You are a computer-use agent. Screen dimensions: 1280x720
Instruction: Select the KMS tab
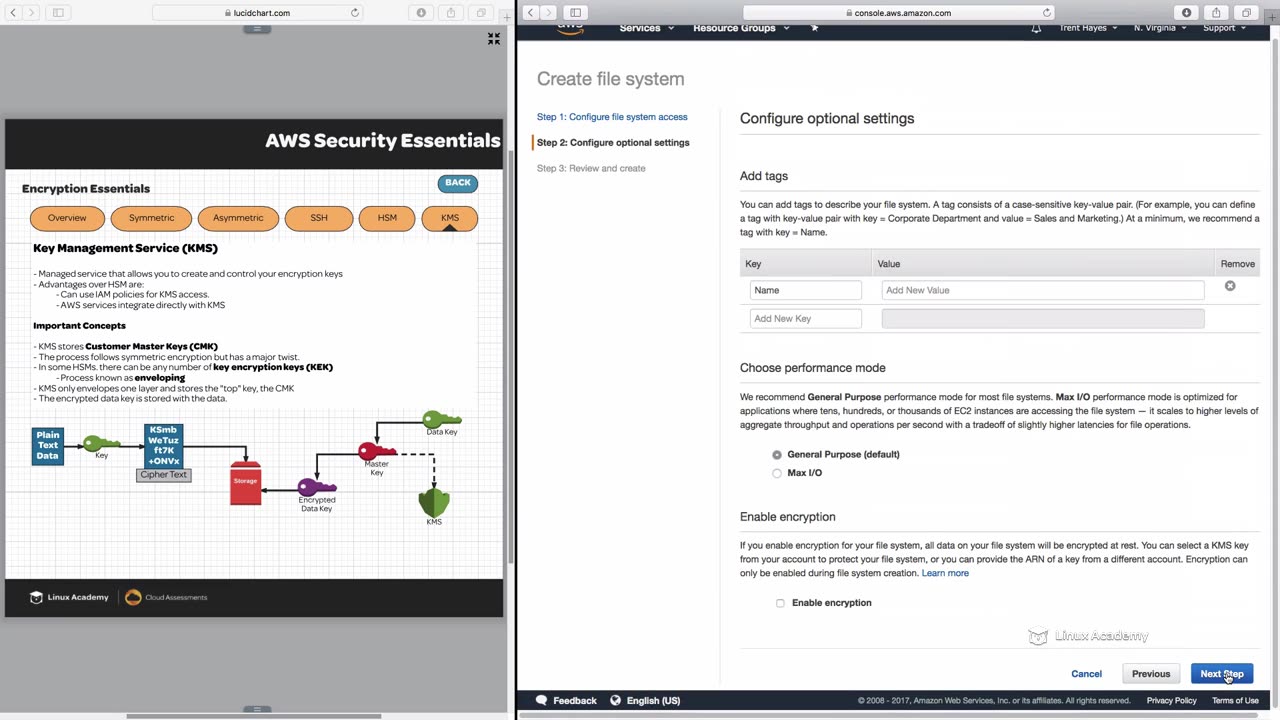pyautogui.click(x=450, y=218)
